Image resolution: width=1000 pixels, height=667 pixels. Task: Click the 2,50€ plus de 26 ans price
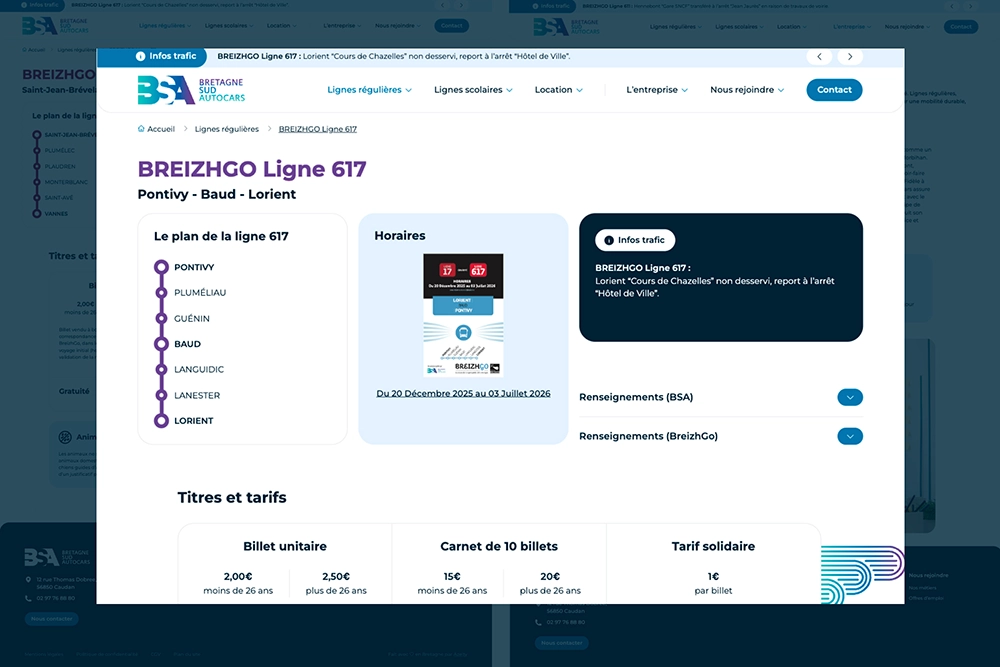[336, 583]
